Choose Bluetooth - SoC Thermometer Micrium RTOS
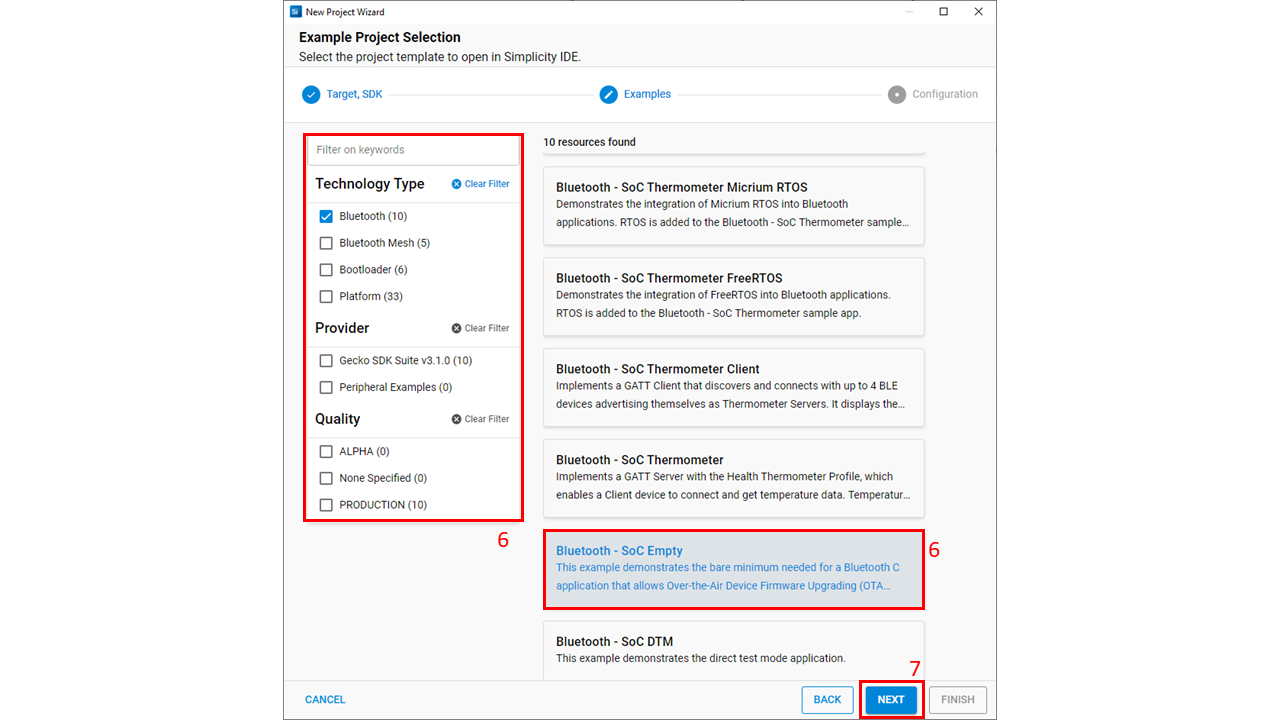Viewport: 1280px width, 720px height. click(x=734, y=205)
